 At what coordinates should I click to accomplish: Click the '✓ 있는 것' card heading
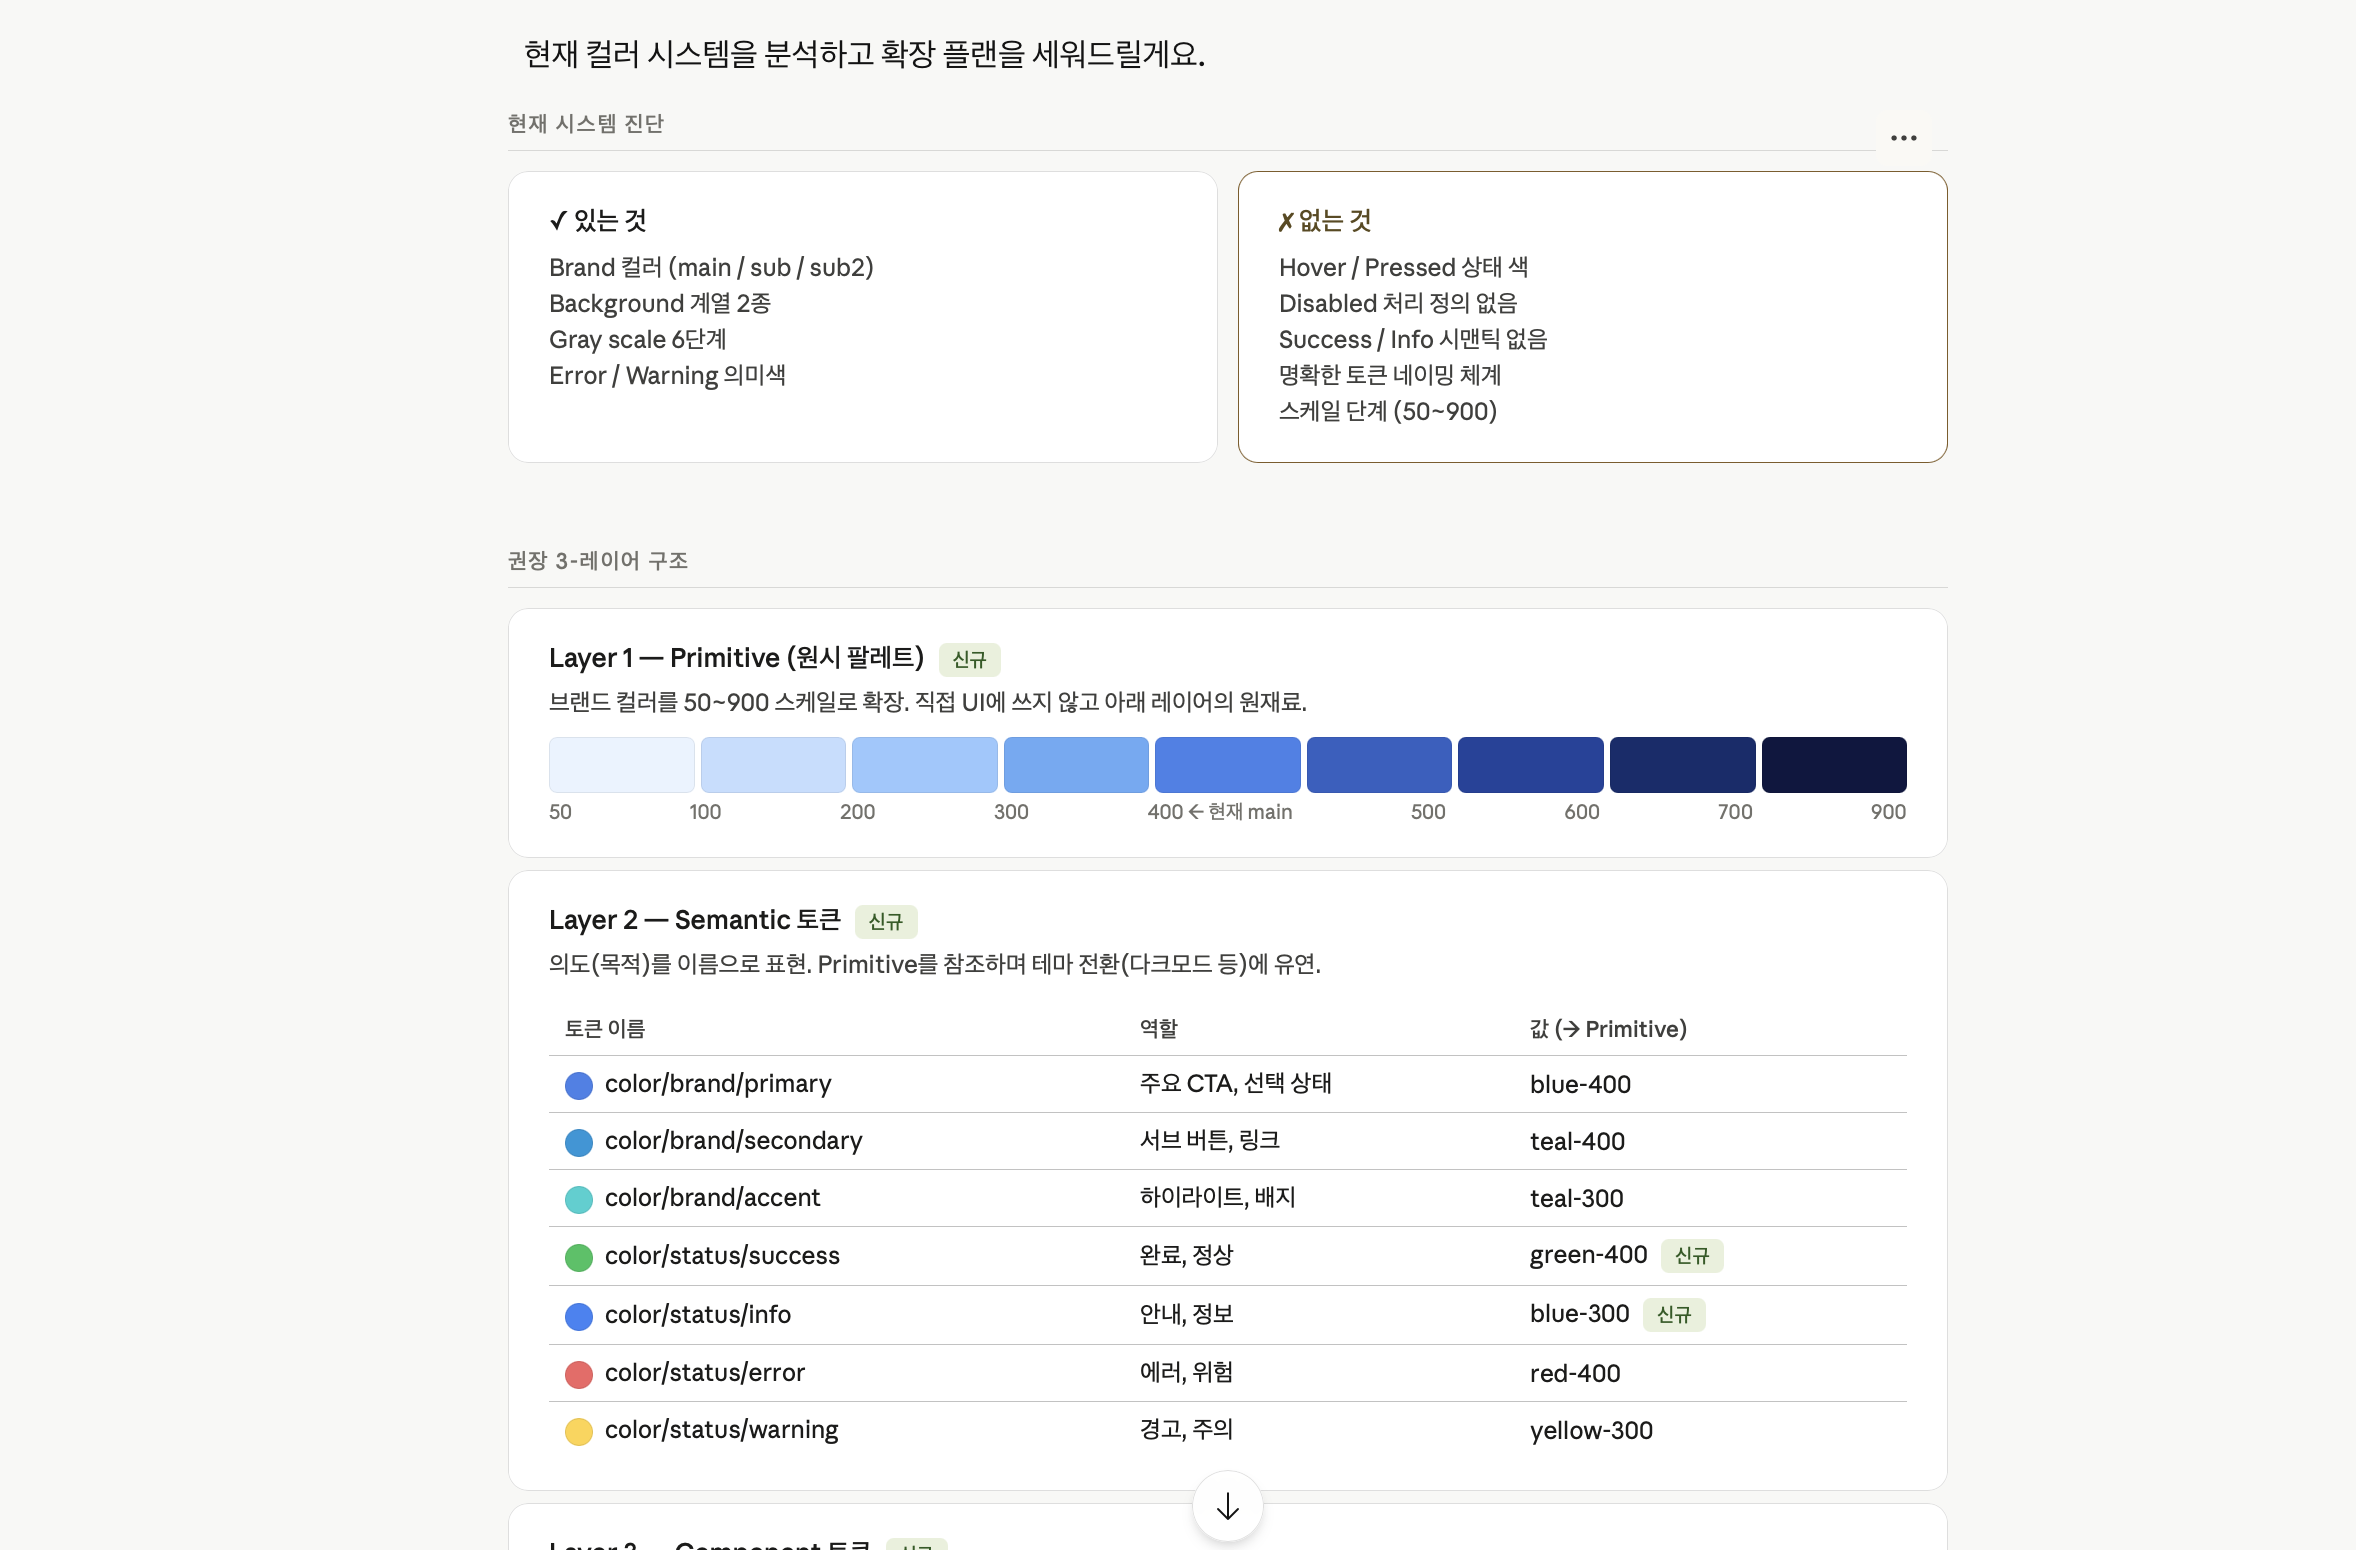pos(598,221)
